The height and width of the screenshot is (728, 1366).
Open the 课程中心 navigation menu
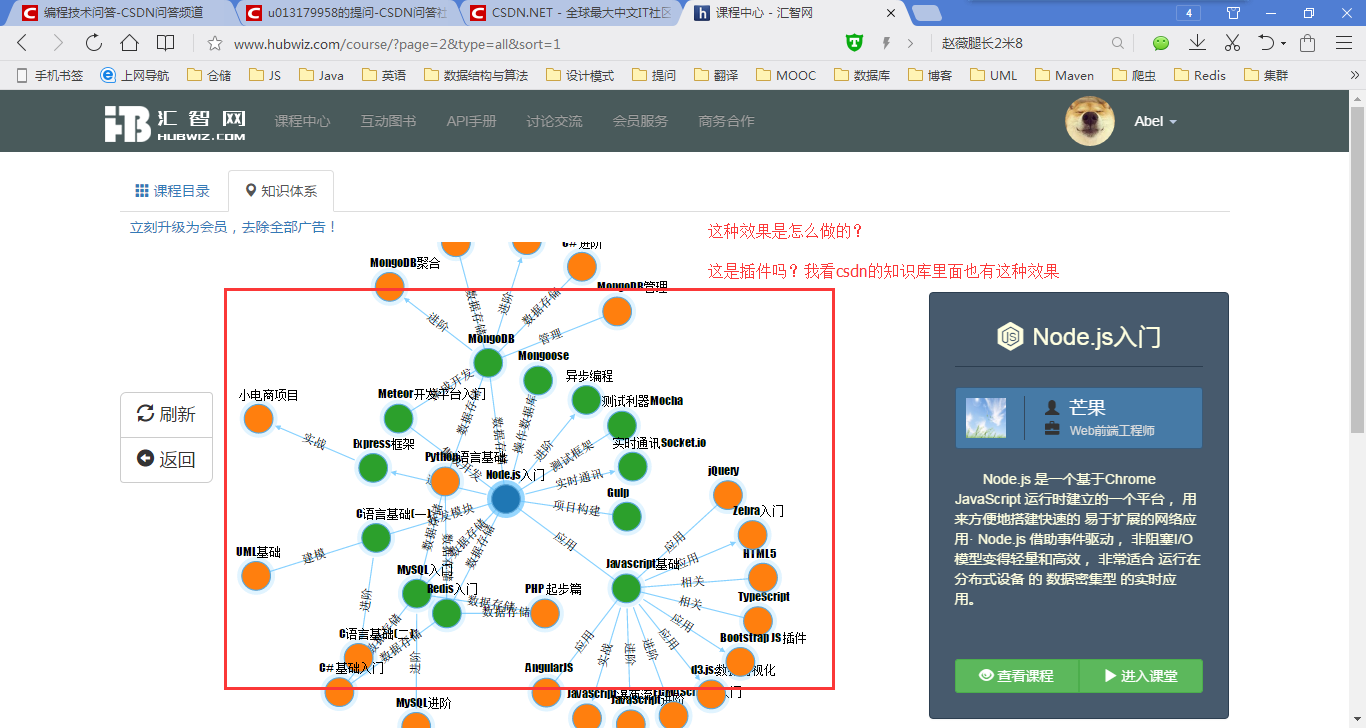[x=302, y=121]
